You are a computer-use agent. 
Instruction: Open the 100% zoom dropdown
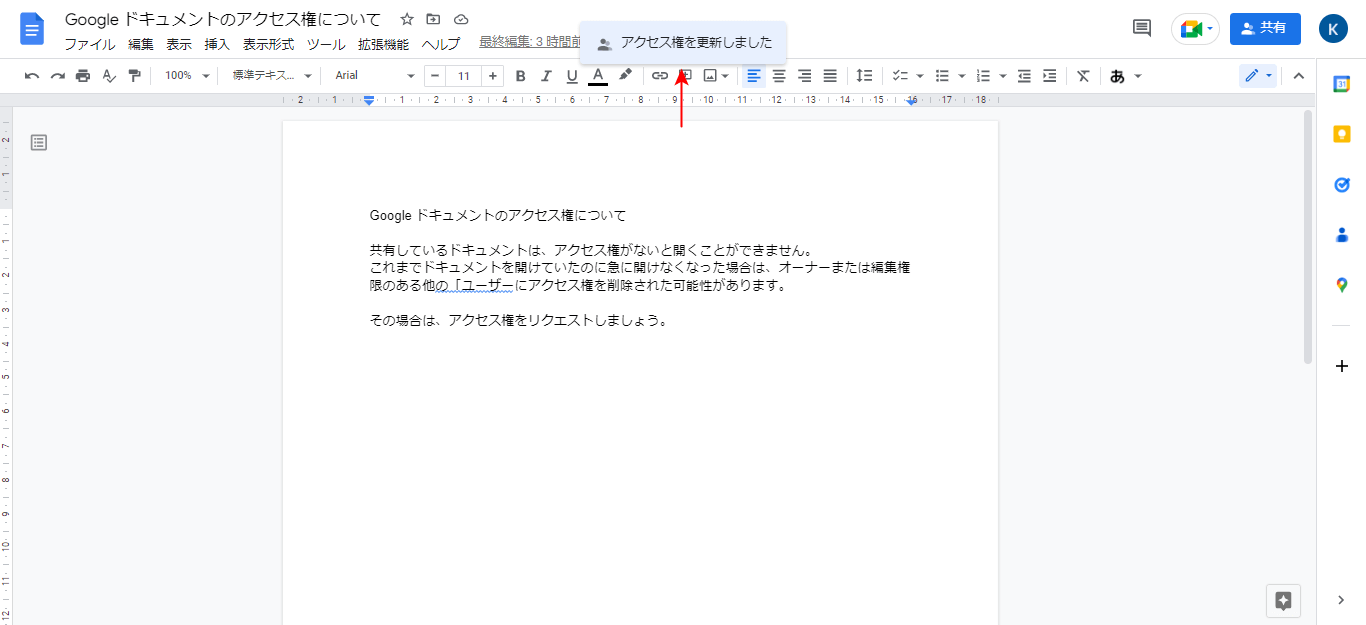[x=187, y=75]
